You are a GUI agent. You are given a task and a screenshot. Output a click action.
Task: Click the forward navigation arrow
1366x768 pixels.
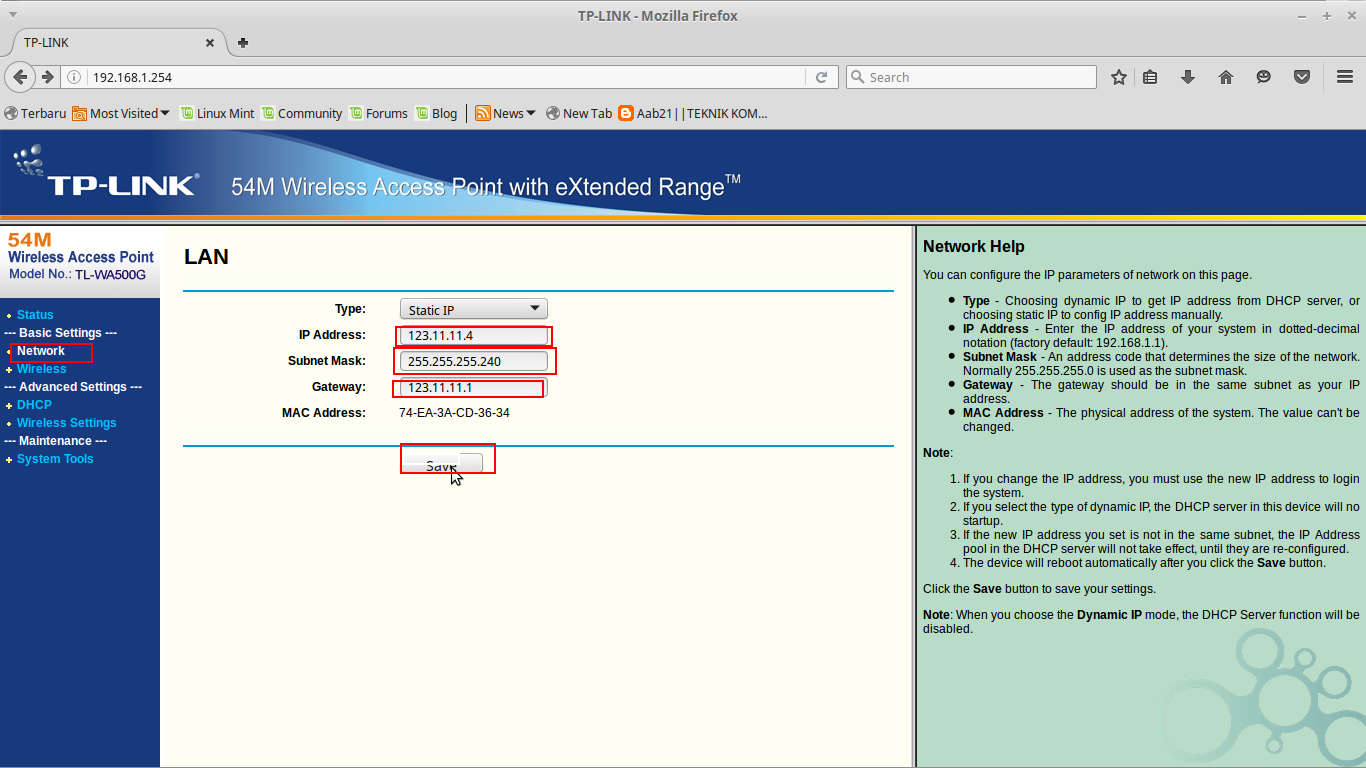tap(48, 77)
